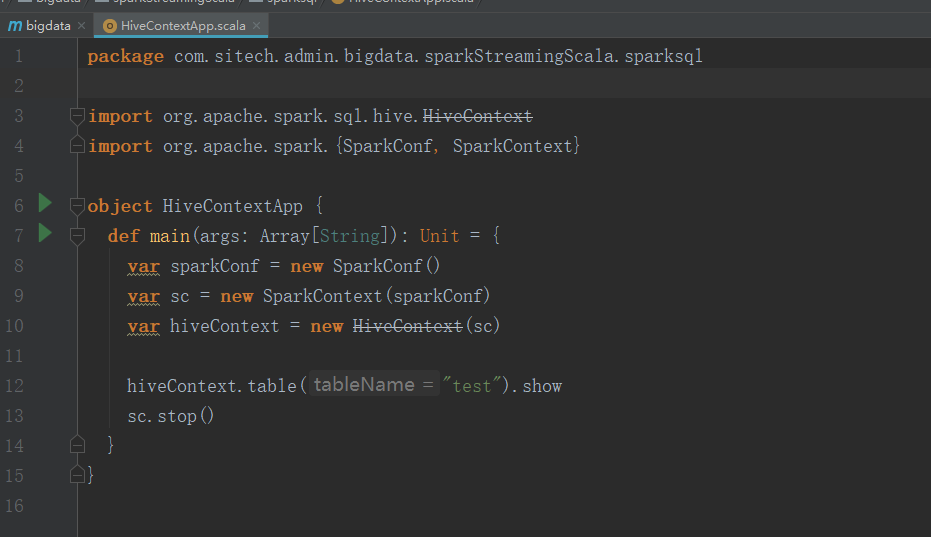The width and height of the screenshot is (931, 537).
Task: Close the bigdata tab
Action: (x=81, y=26)
